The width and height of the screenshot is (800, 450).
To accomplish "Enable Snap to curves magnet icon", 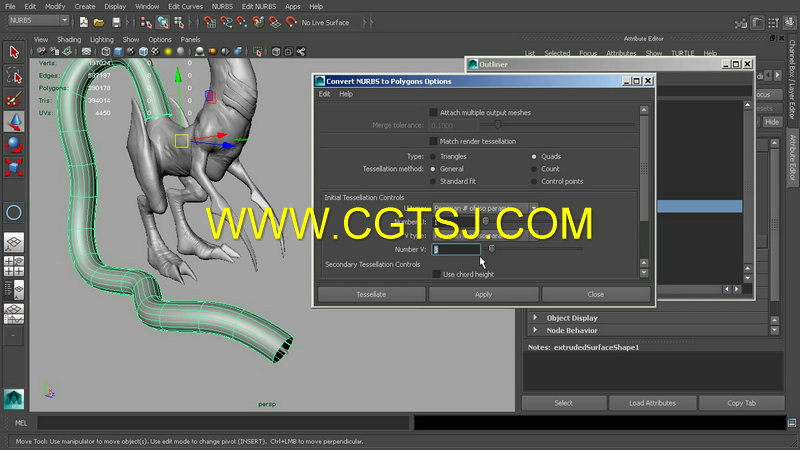I will (x=226, y=22).
